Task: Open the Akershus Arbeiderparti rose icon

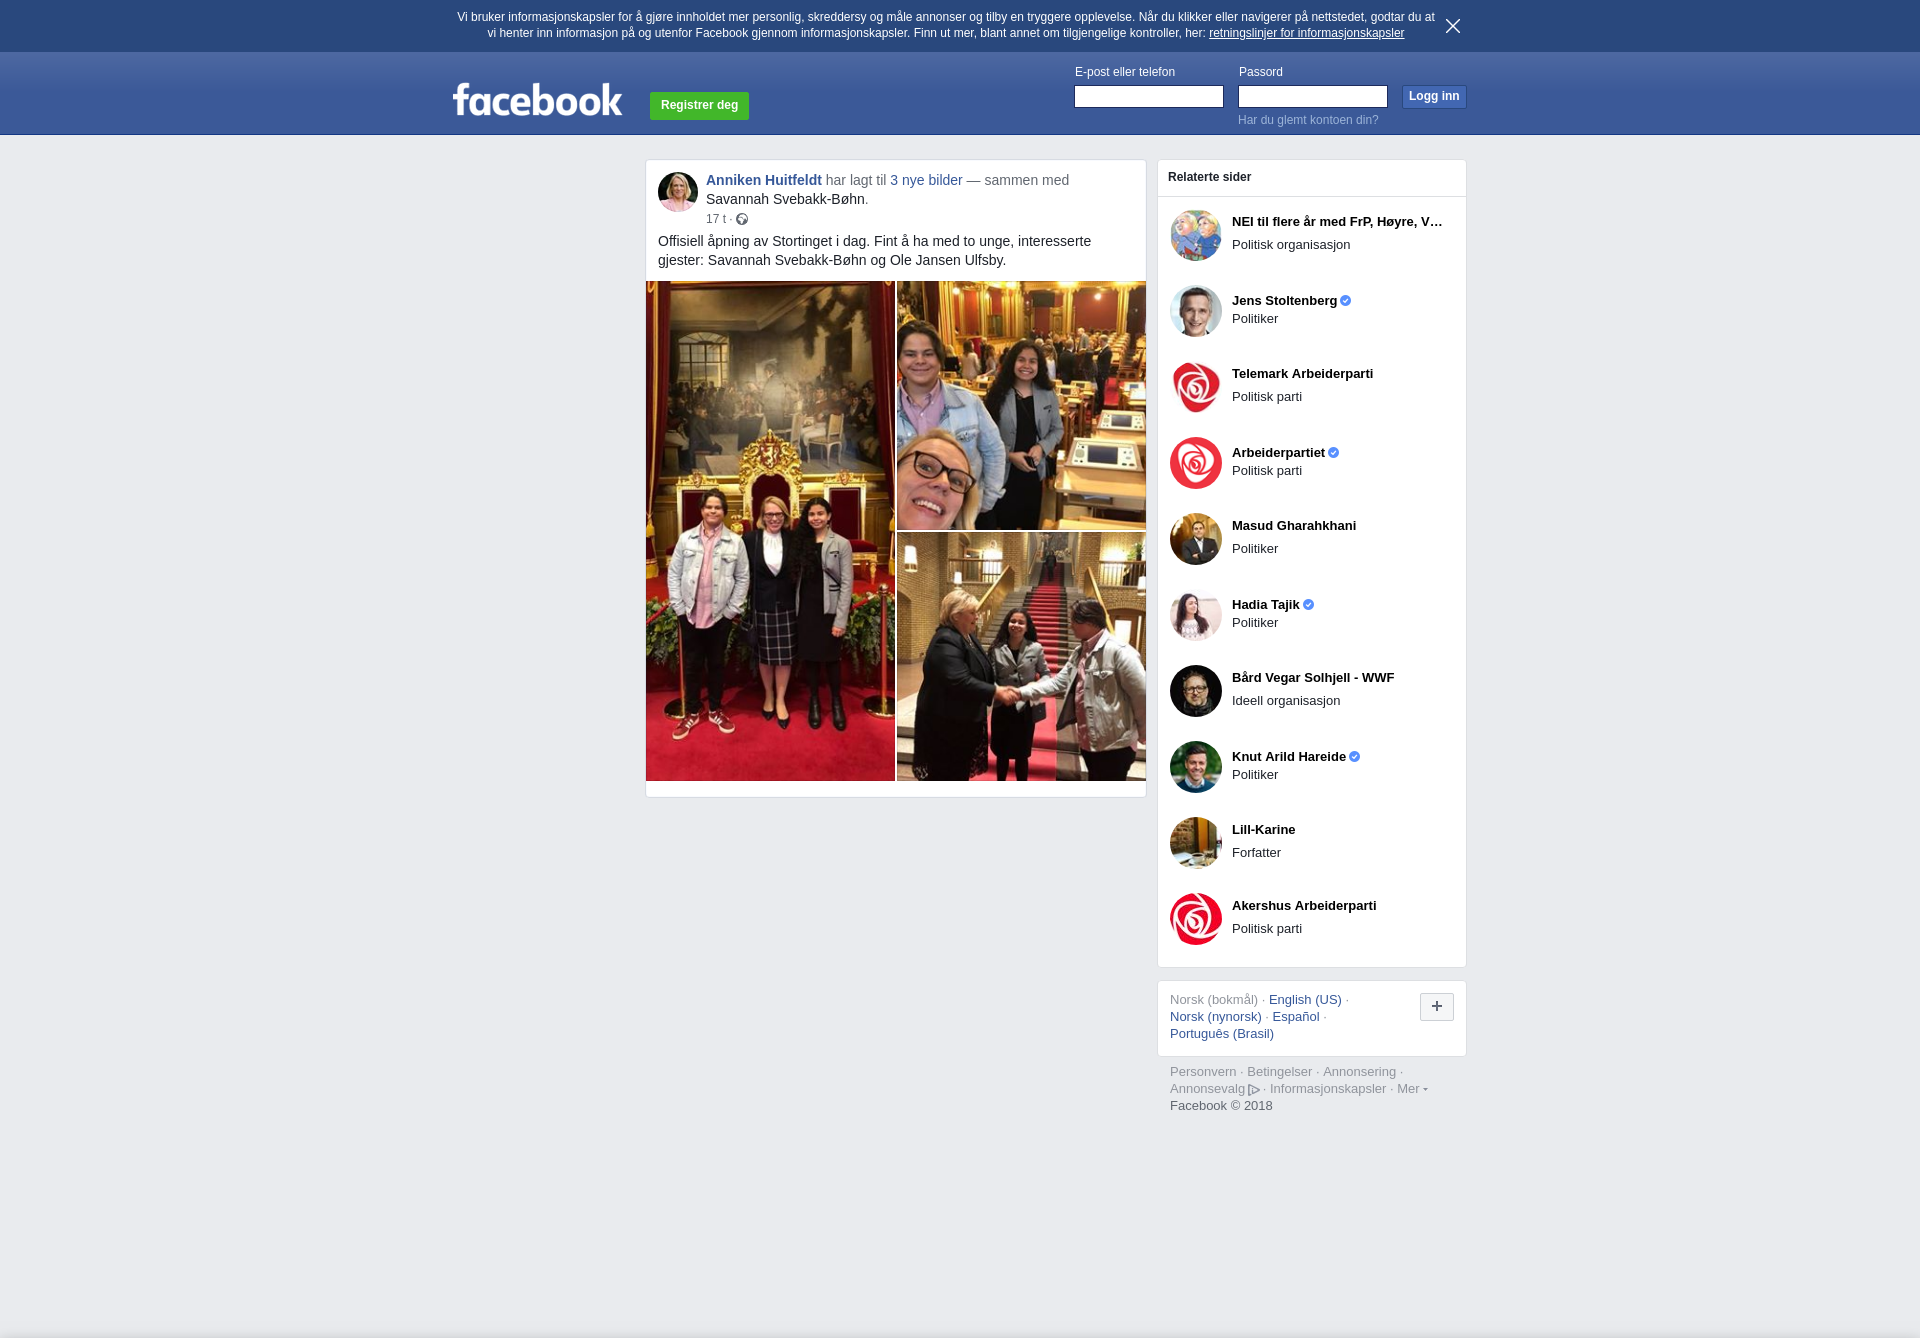Action: tap(1195, 919)
